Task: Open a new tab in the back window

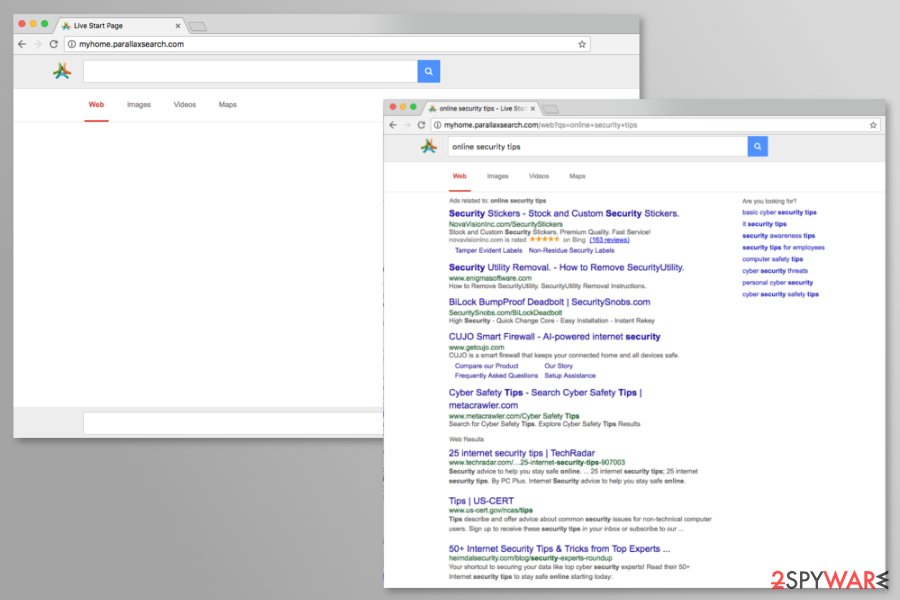Action: tap(197, 26)
